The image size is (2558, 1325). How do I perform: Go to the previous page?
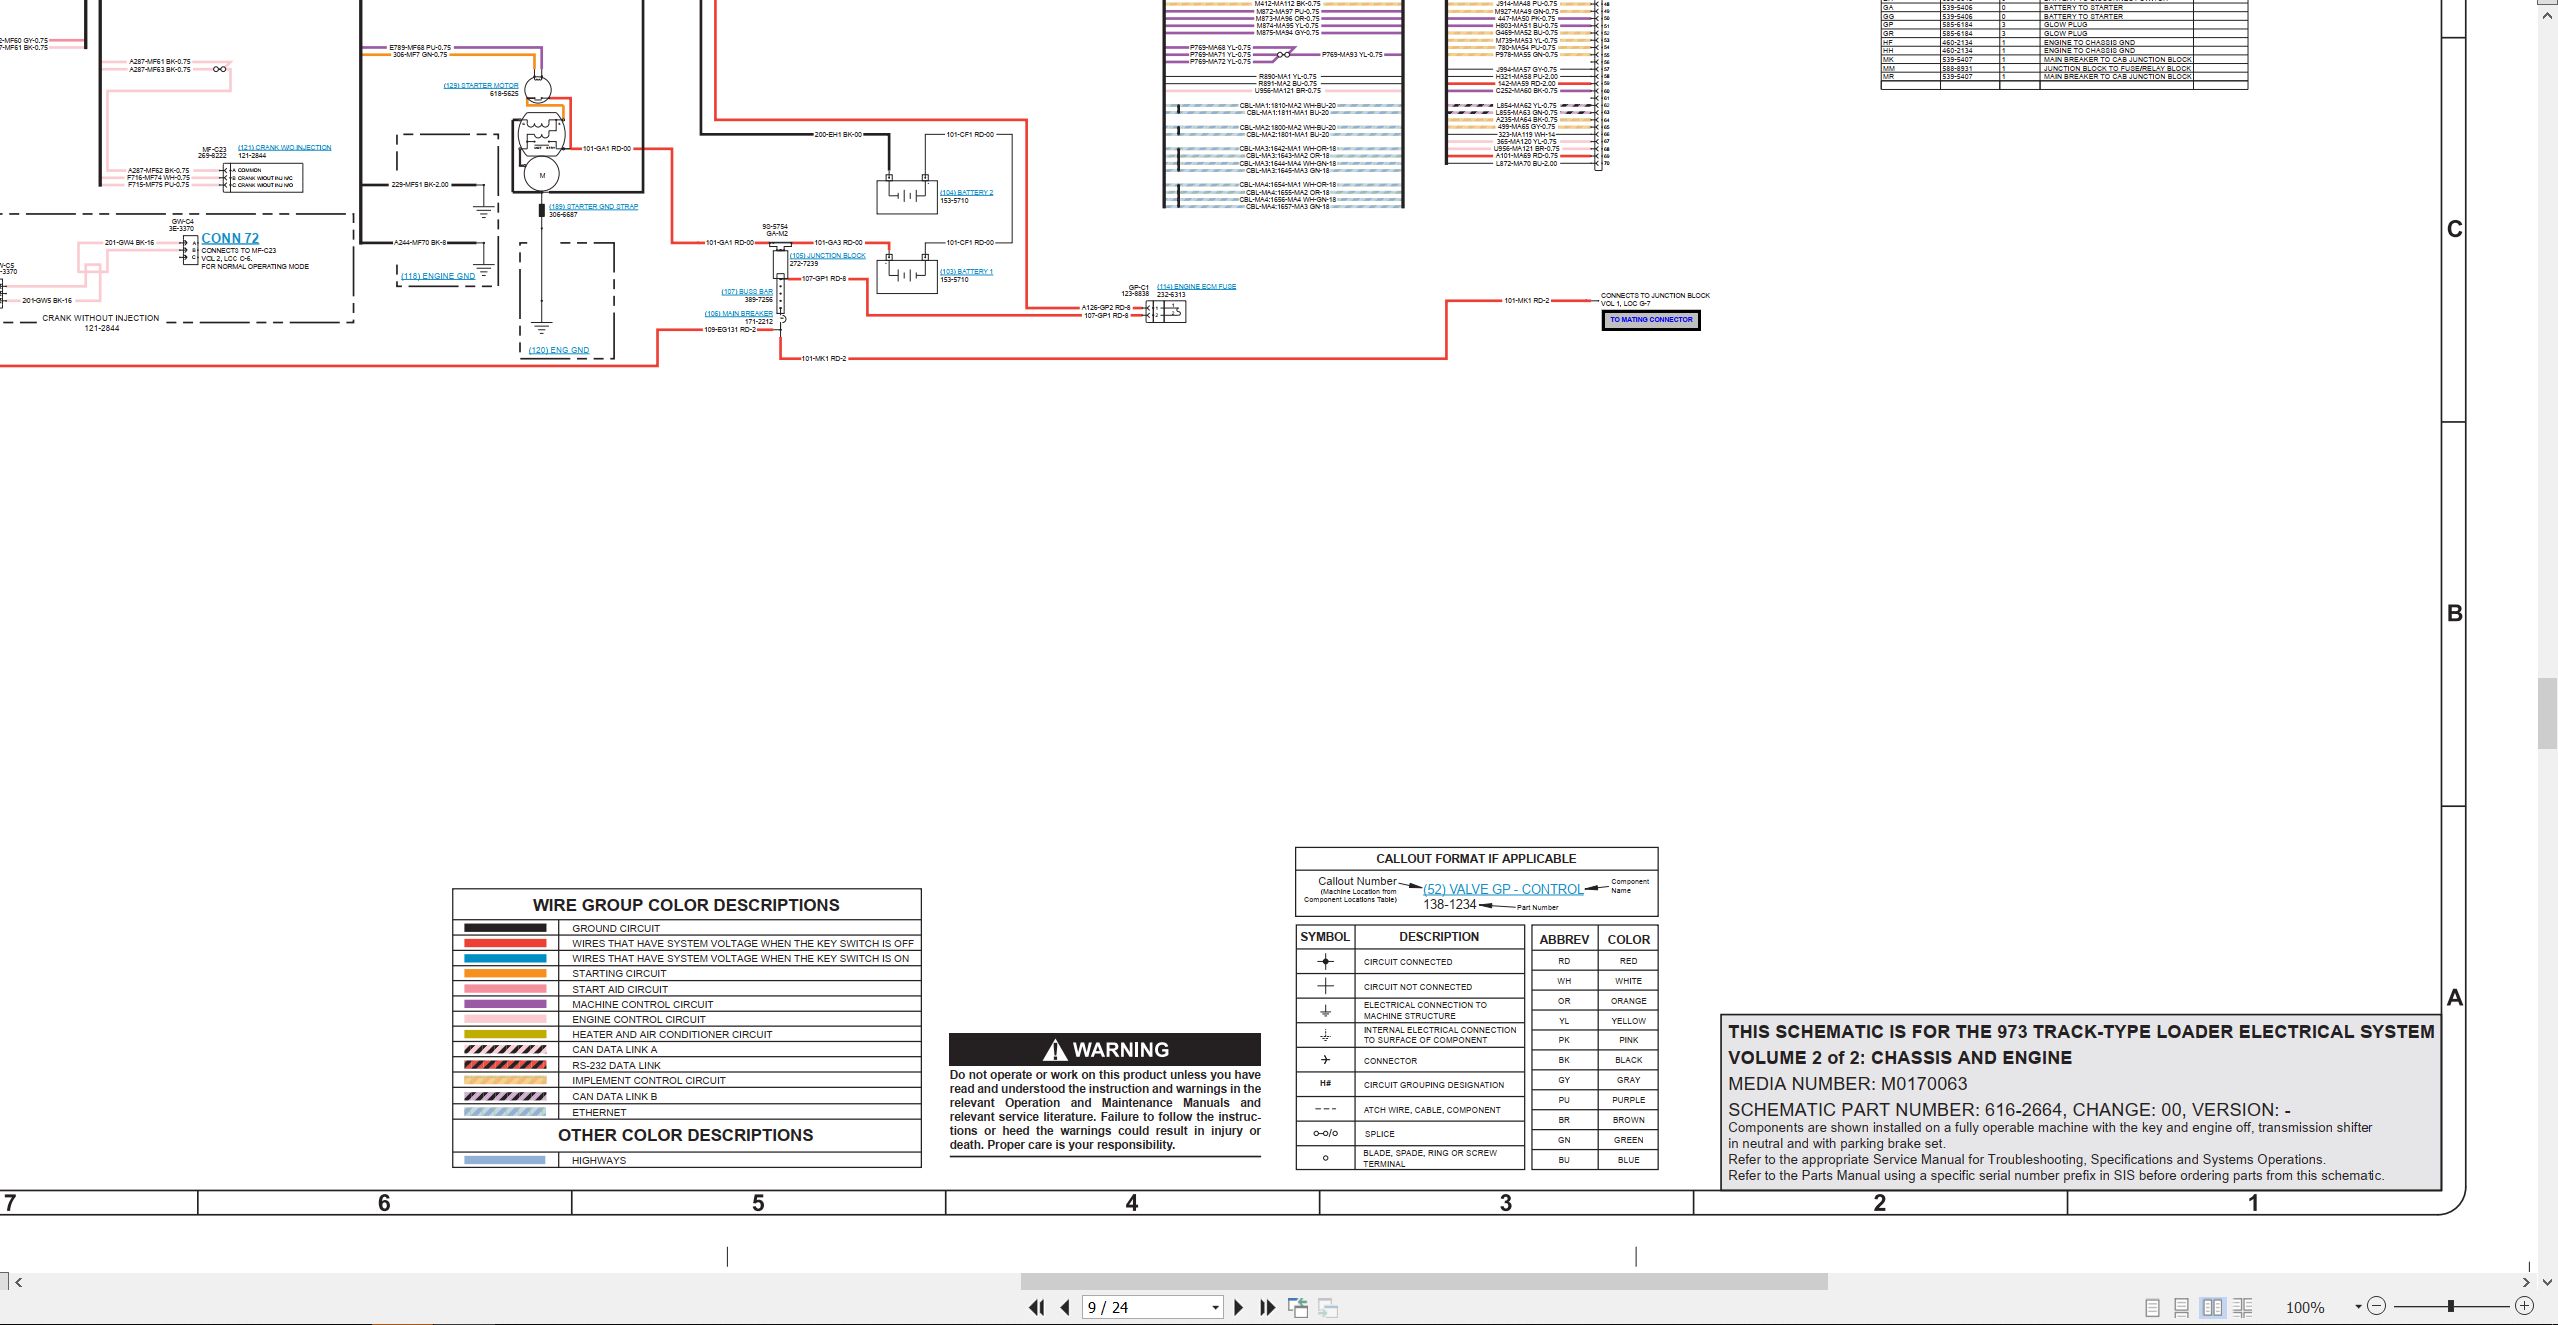click(1065, 1307)
